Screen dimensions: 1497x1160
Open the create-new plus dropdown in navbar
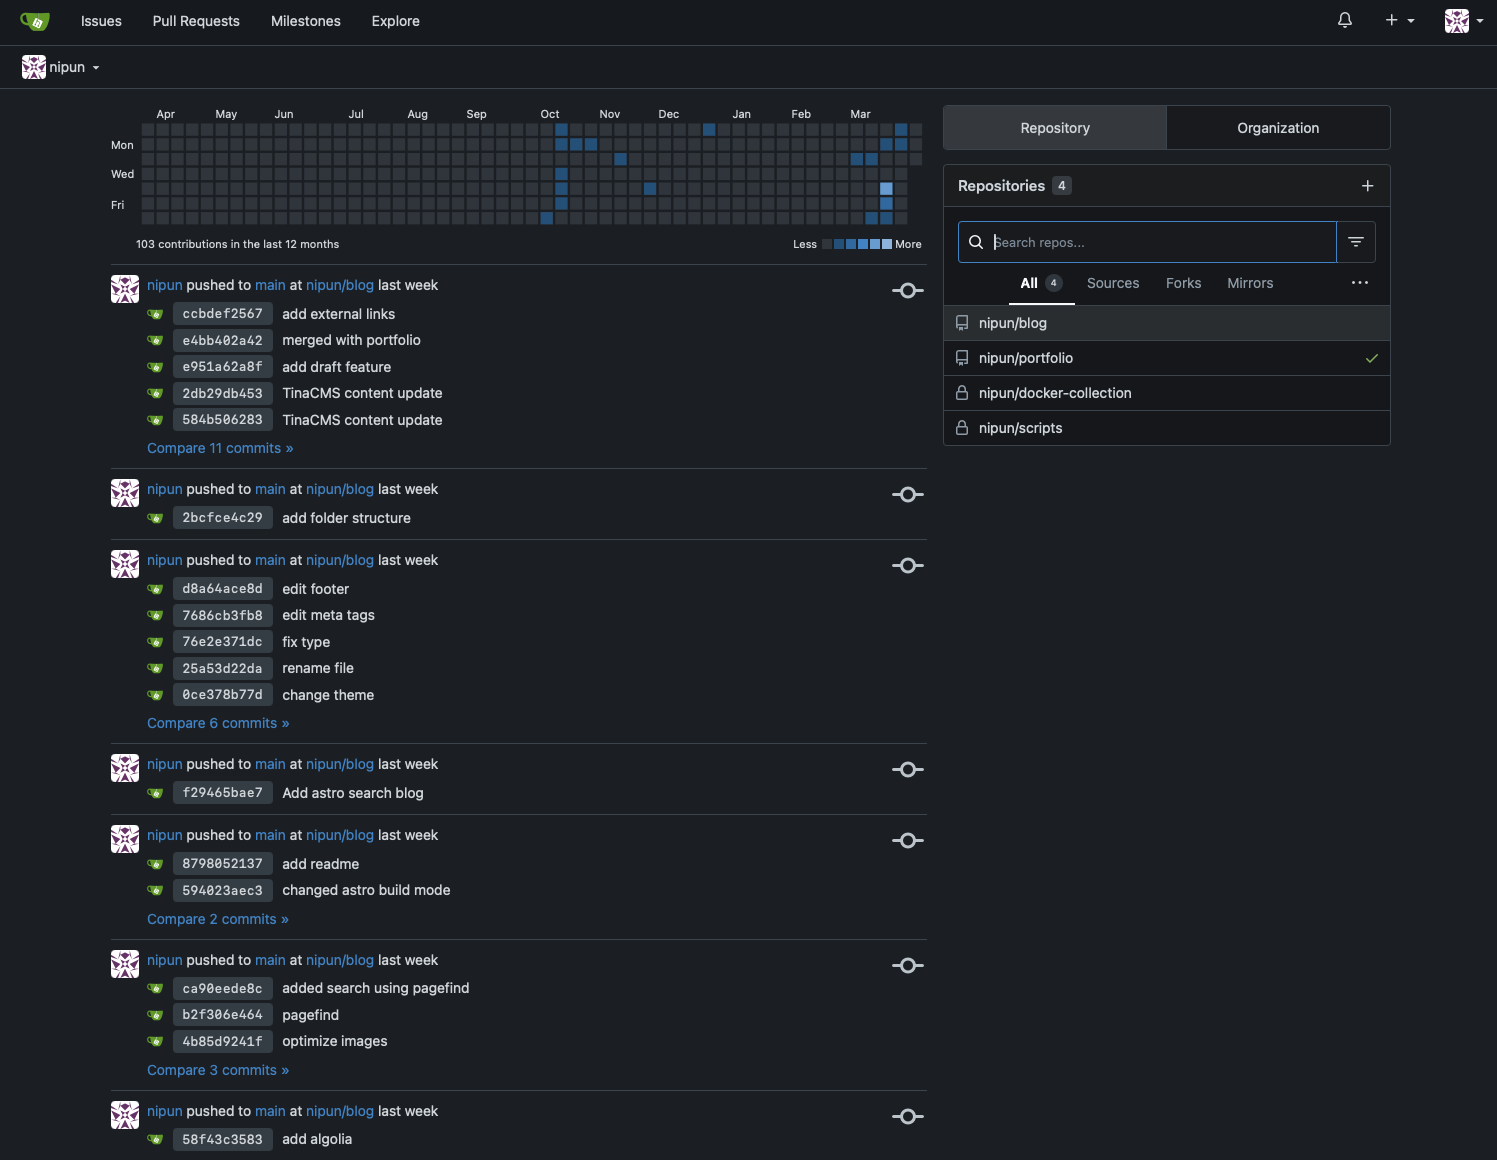[x=1399, y=21]
